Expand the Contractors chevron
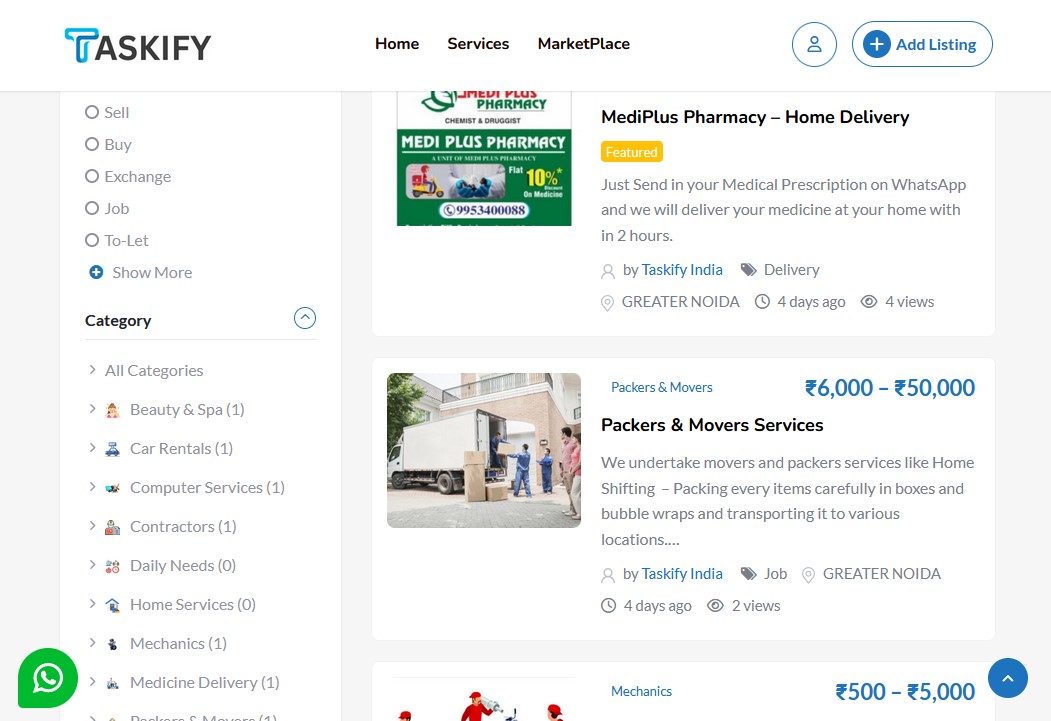 [x=92, y=525]
